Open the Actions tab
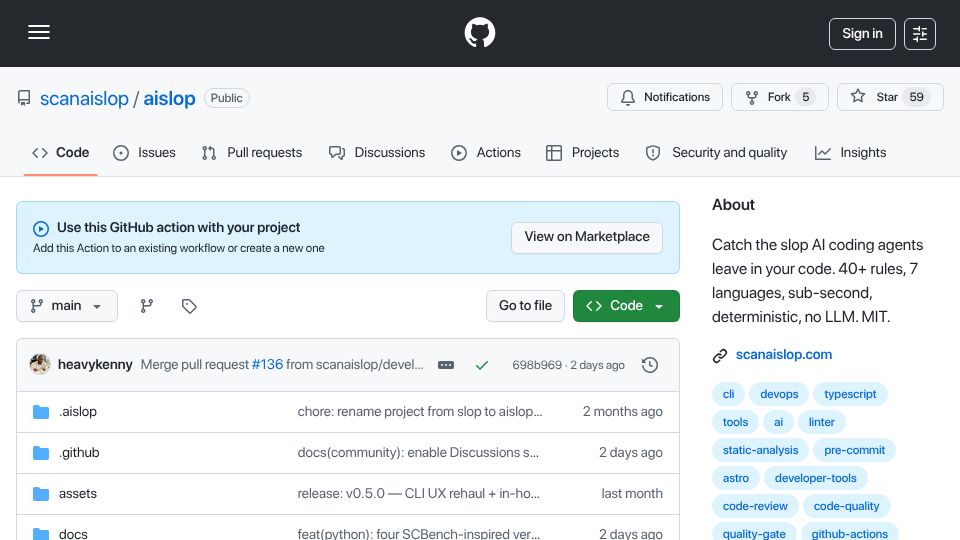This screenshot has width=960, height=540. 486,152
